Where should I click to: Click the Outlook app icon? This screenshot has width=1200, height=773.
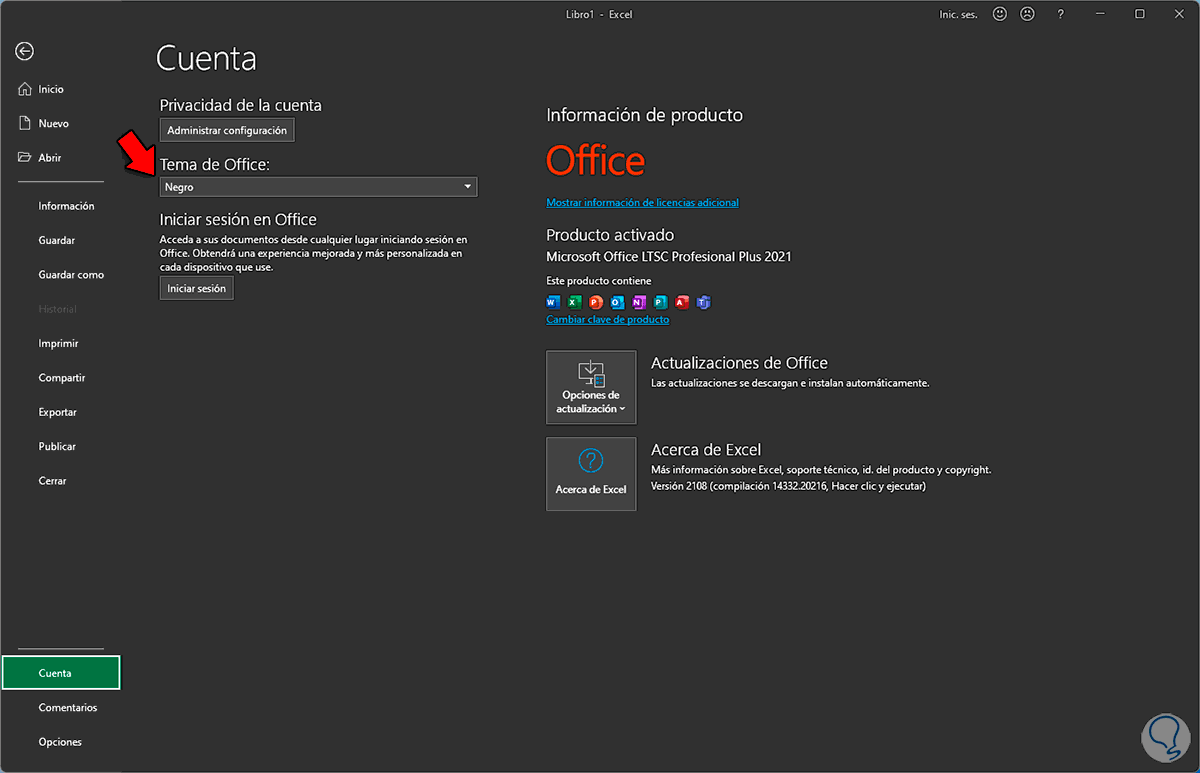(x=617, y=302)
